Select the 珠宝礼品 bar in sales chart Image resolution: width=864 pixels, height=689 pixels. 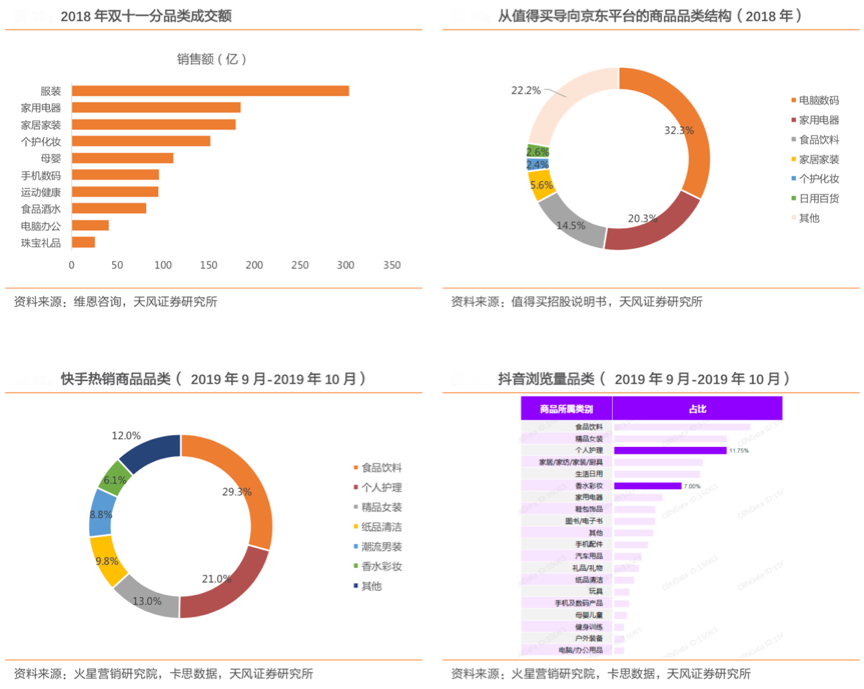click(x=83, y=242)
